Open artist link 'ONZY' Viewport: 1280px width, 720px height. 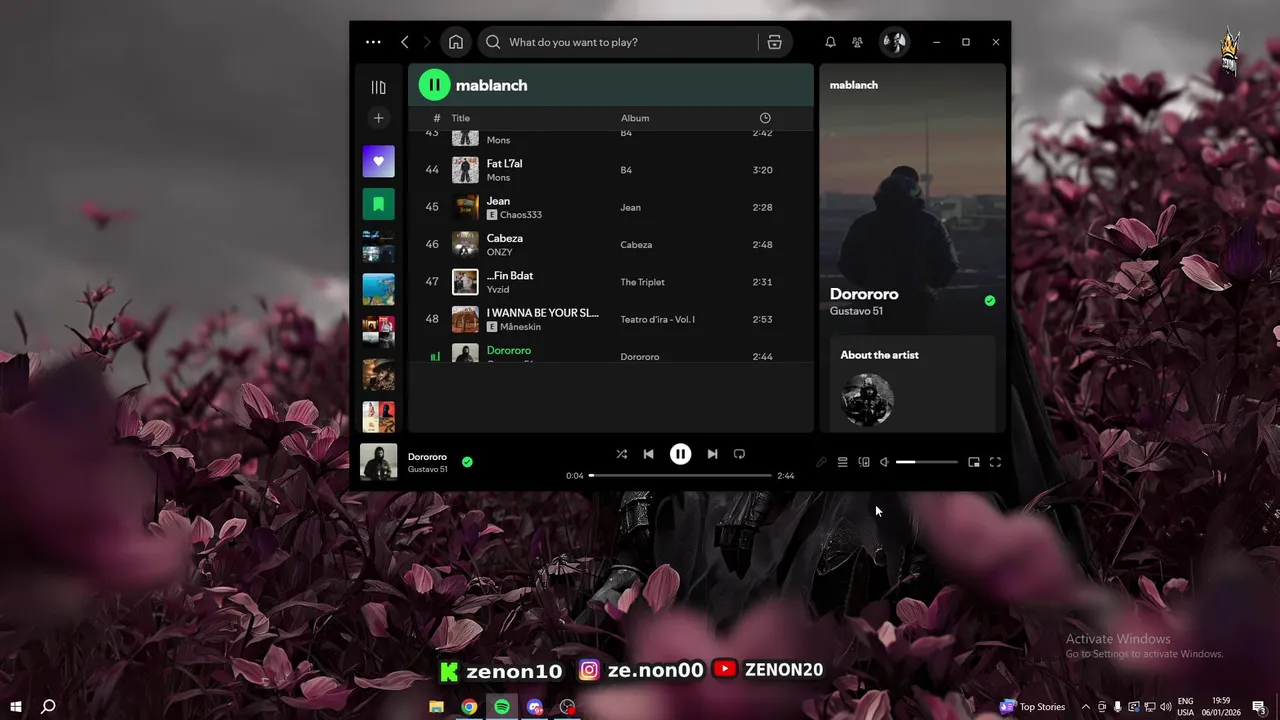(x=499, y=252)
